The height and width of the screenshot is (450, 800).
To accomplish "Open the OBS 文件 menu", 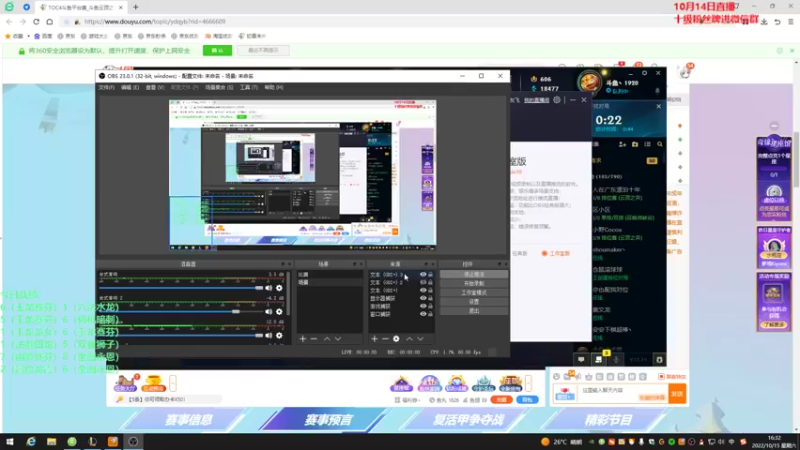I will [106, 88].
